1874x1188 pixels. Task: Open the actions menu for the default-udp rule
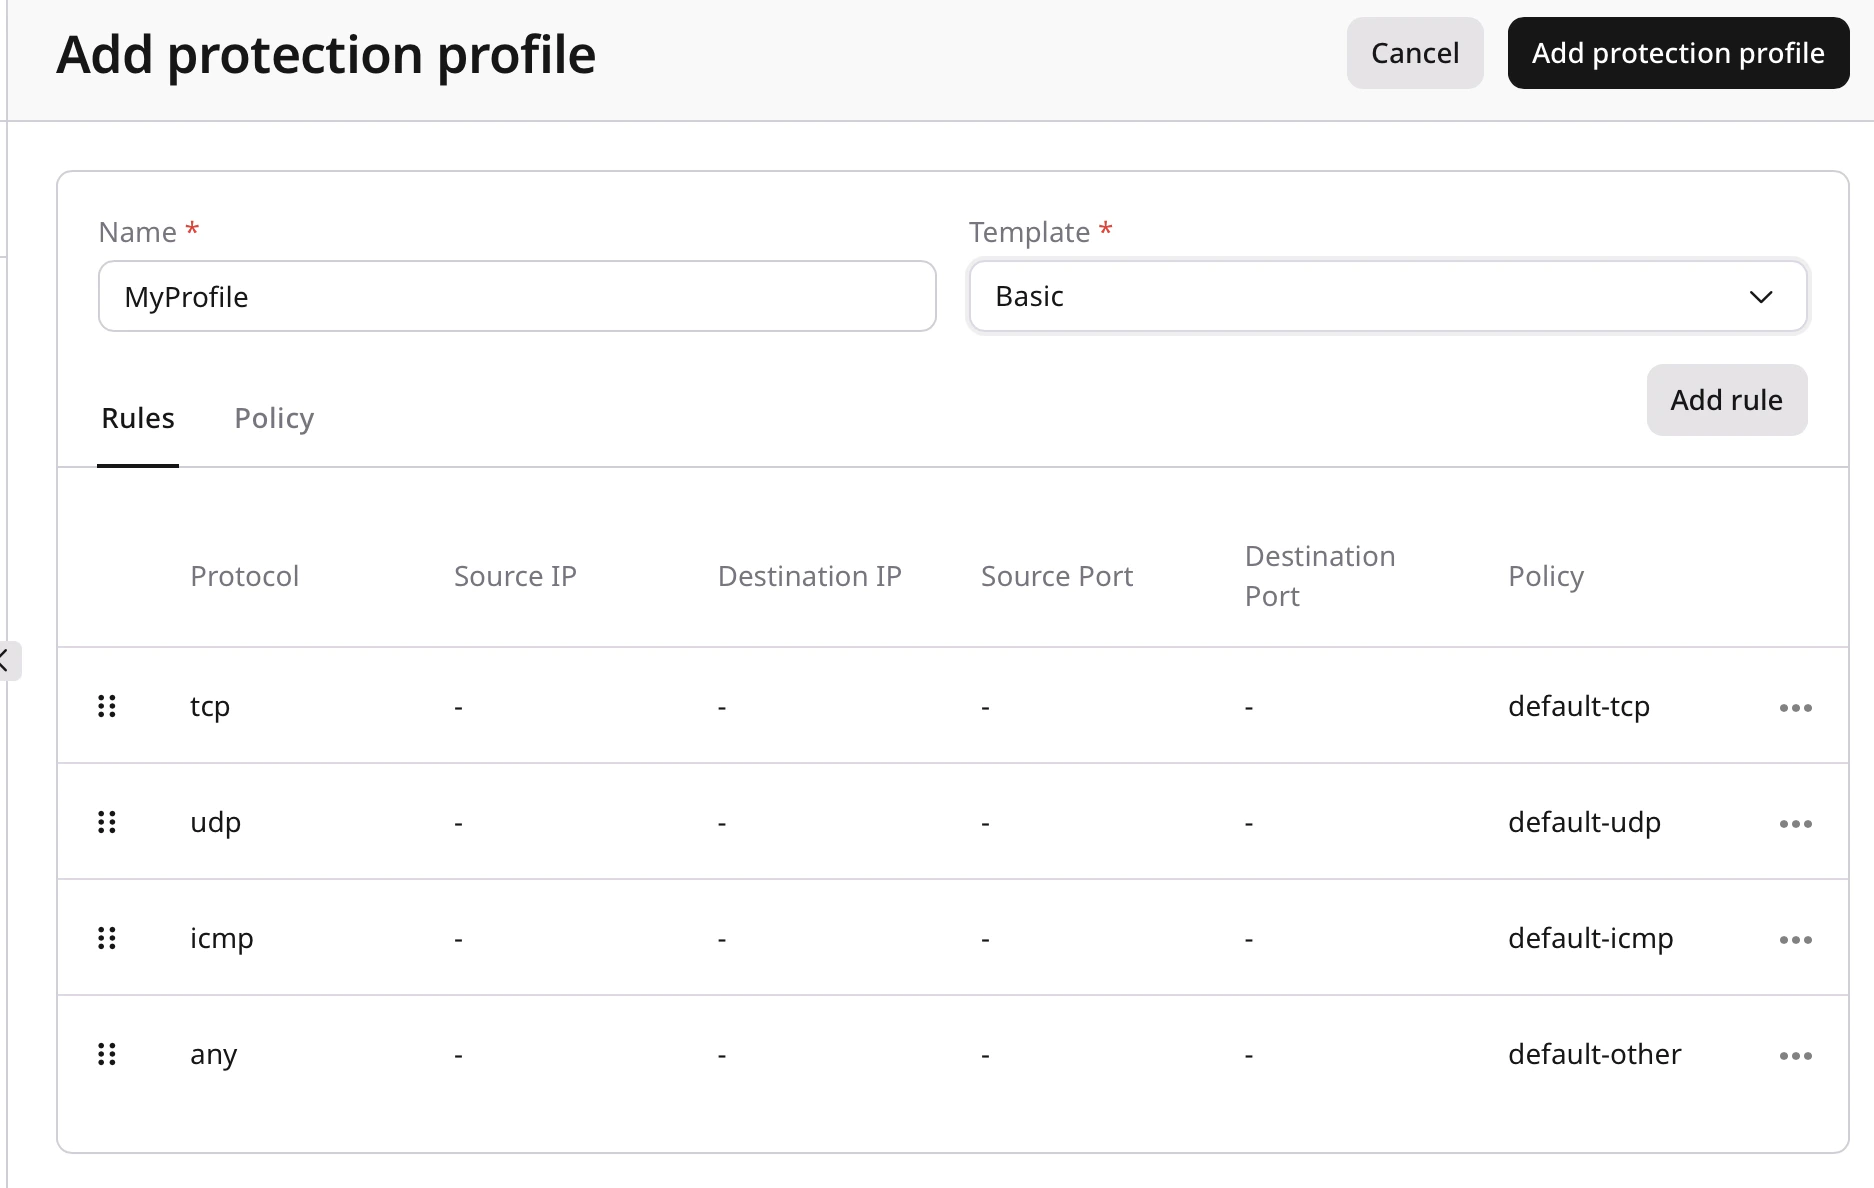click(x=1796, y=823)
